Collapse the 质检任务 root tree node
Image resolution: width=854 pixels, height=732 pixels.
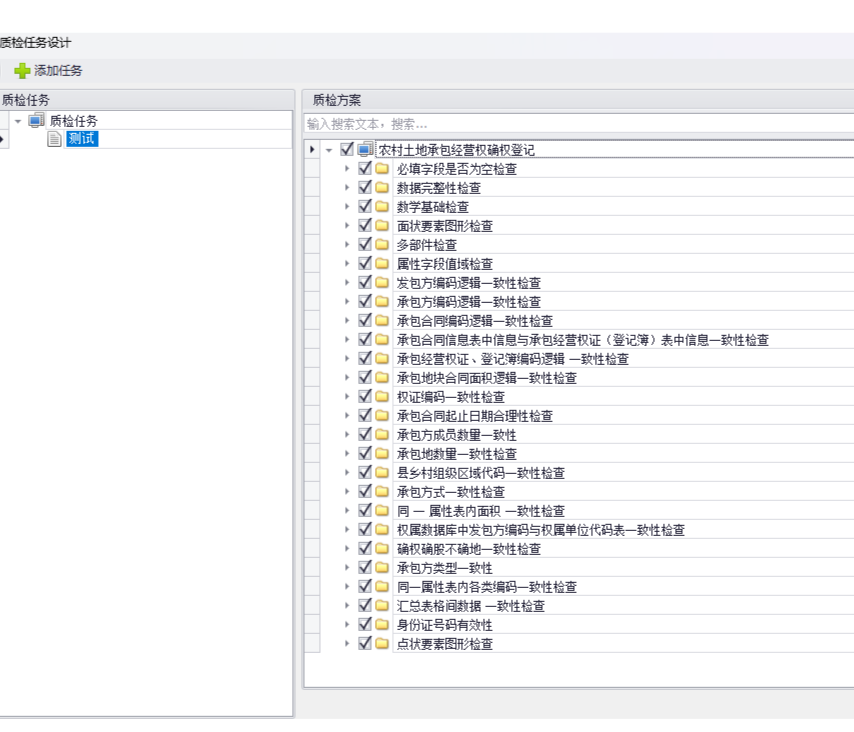18,121
